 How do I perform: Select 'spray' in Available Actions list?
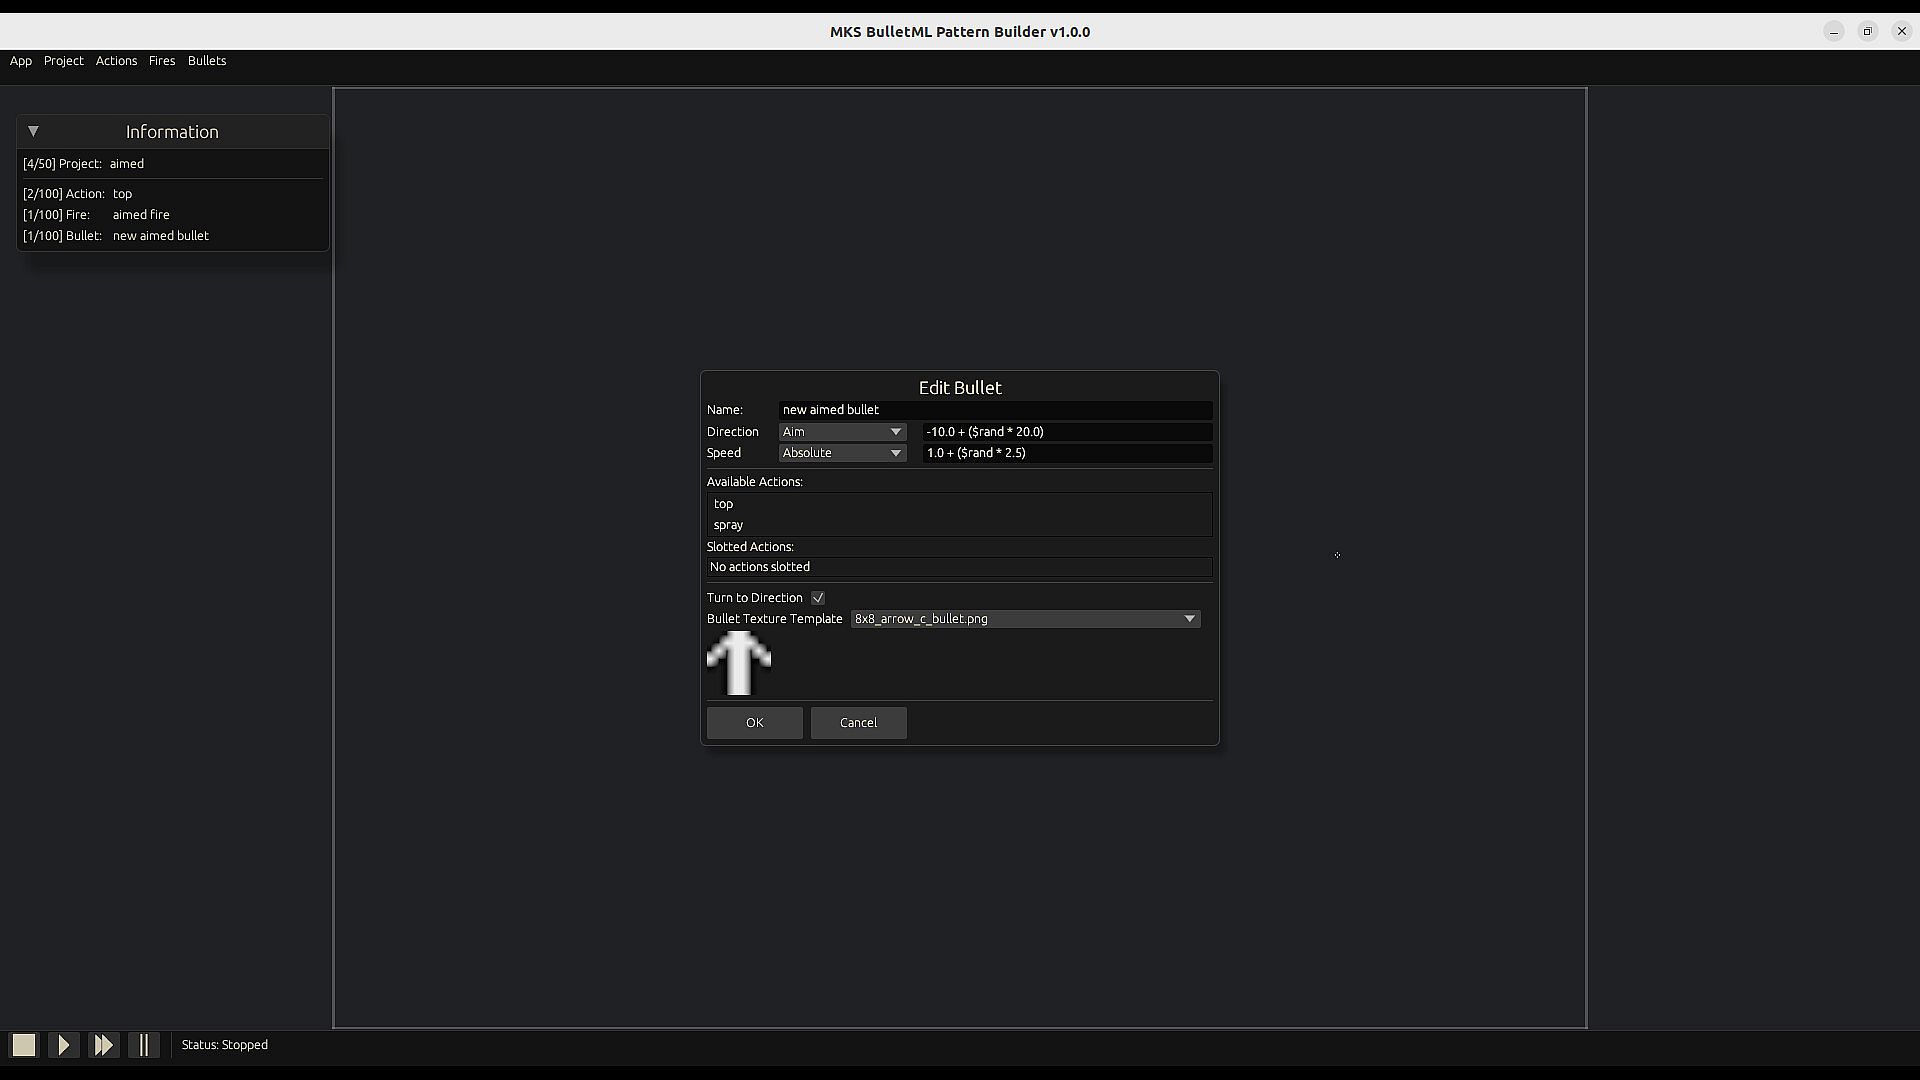click(729, 525)
